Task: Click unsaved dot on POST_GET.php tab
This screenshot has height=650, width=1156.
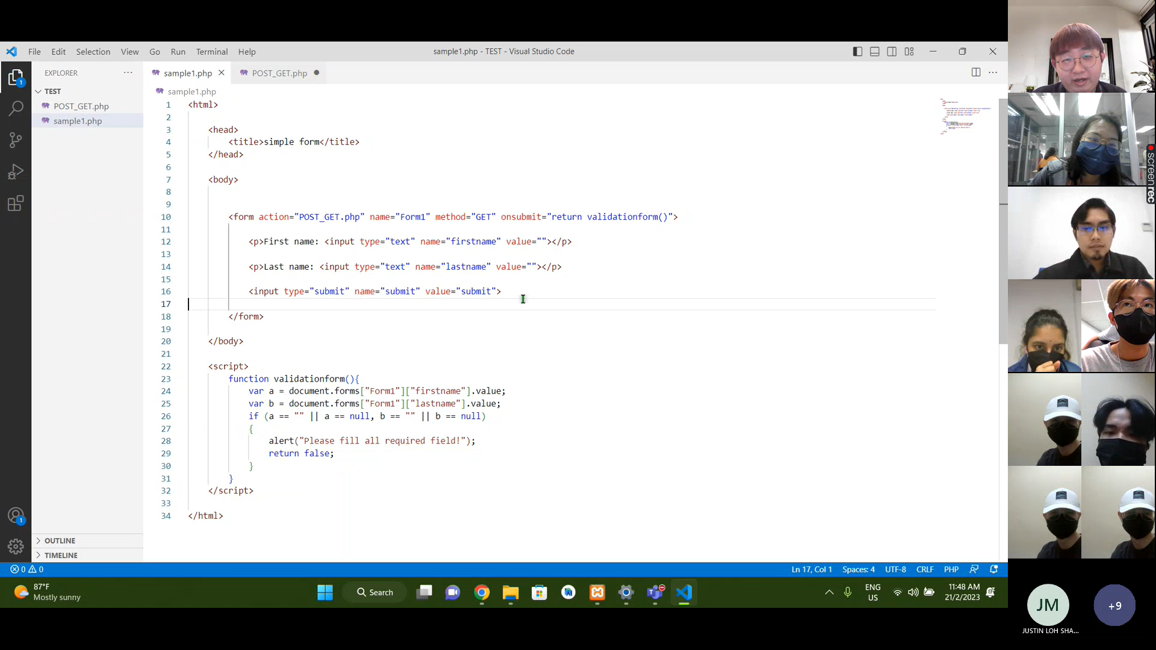Action: coord(316,73)
